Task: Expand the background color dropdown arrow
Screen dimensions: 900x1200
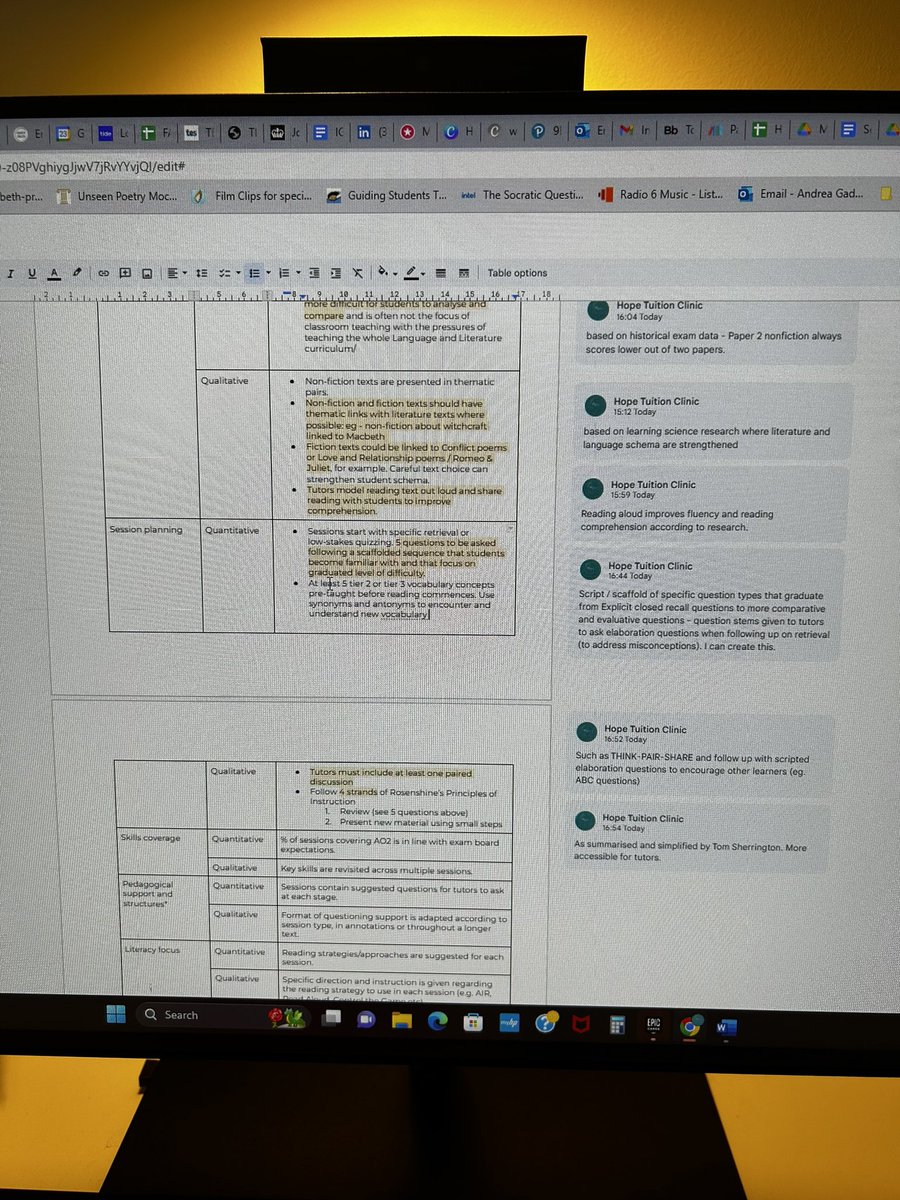Action: [x=395, y=274]
